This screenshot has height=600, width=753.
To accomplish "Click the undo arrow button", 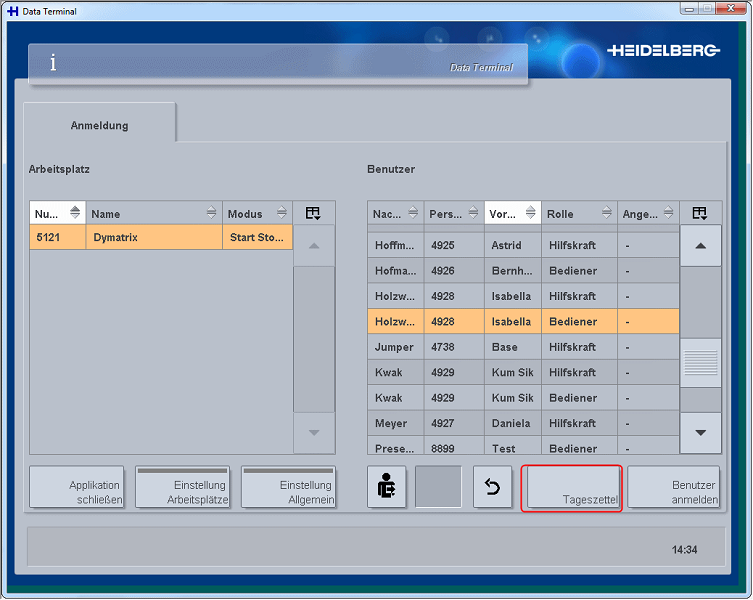I will tap(492, 487).
